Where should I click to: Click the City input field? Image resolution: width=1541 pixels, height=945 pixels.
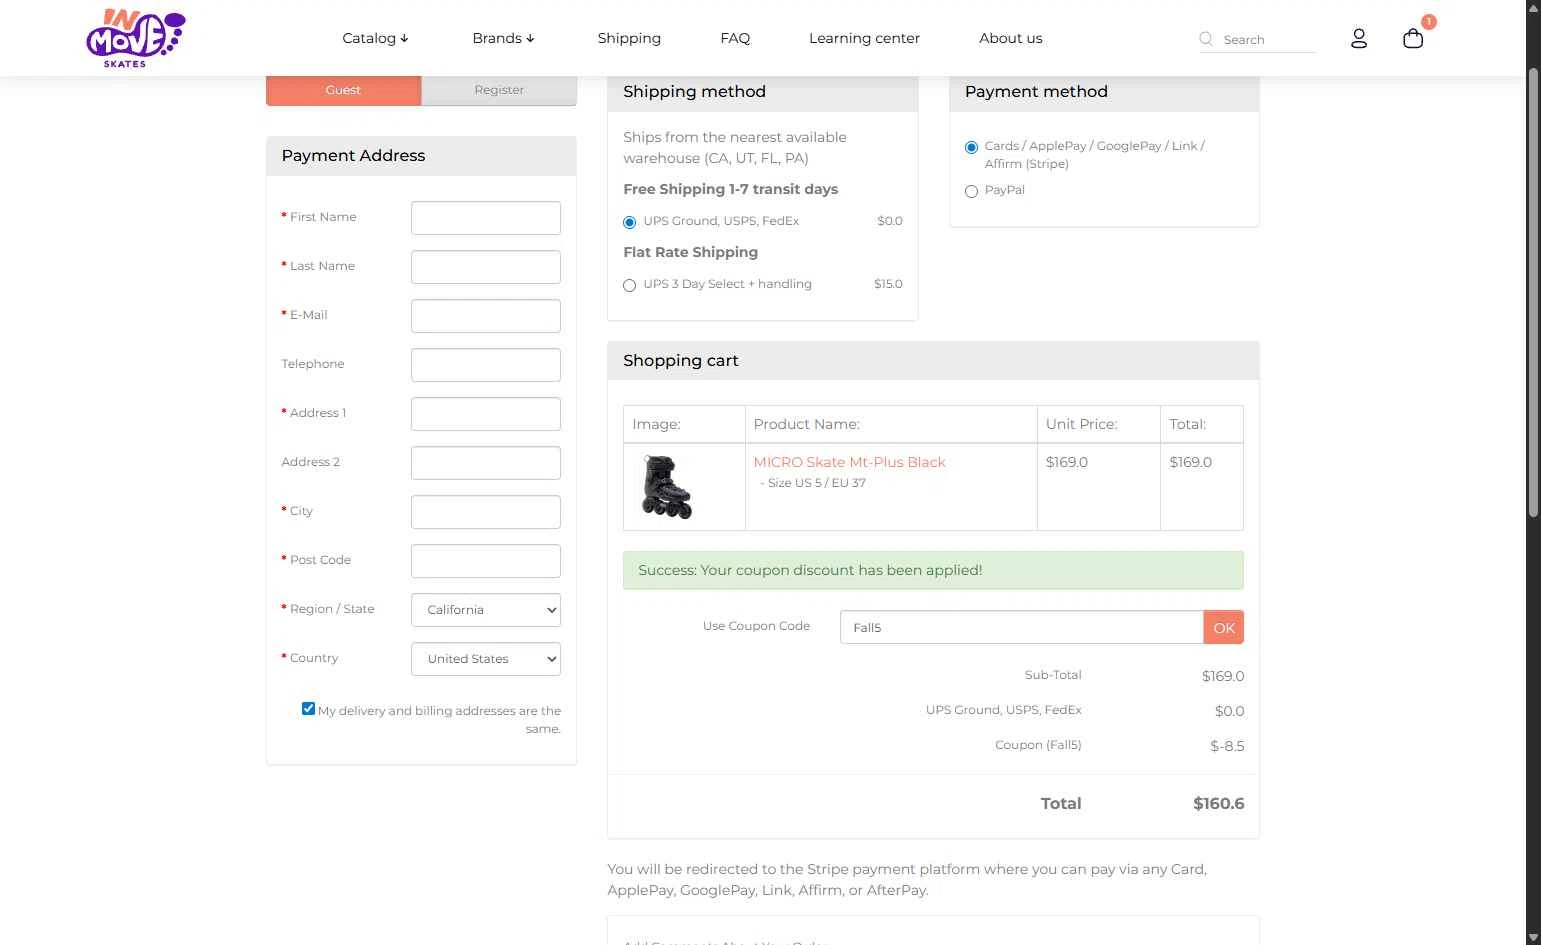[486, 512]
